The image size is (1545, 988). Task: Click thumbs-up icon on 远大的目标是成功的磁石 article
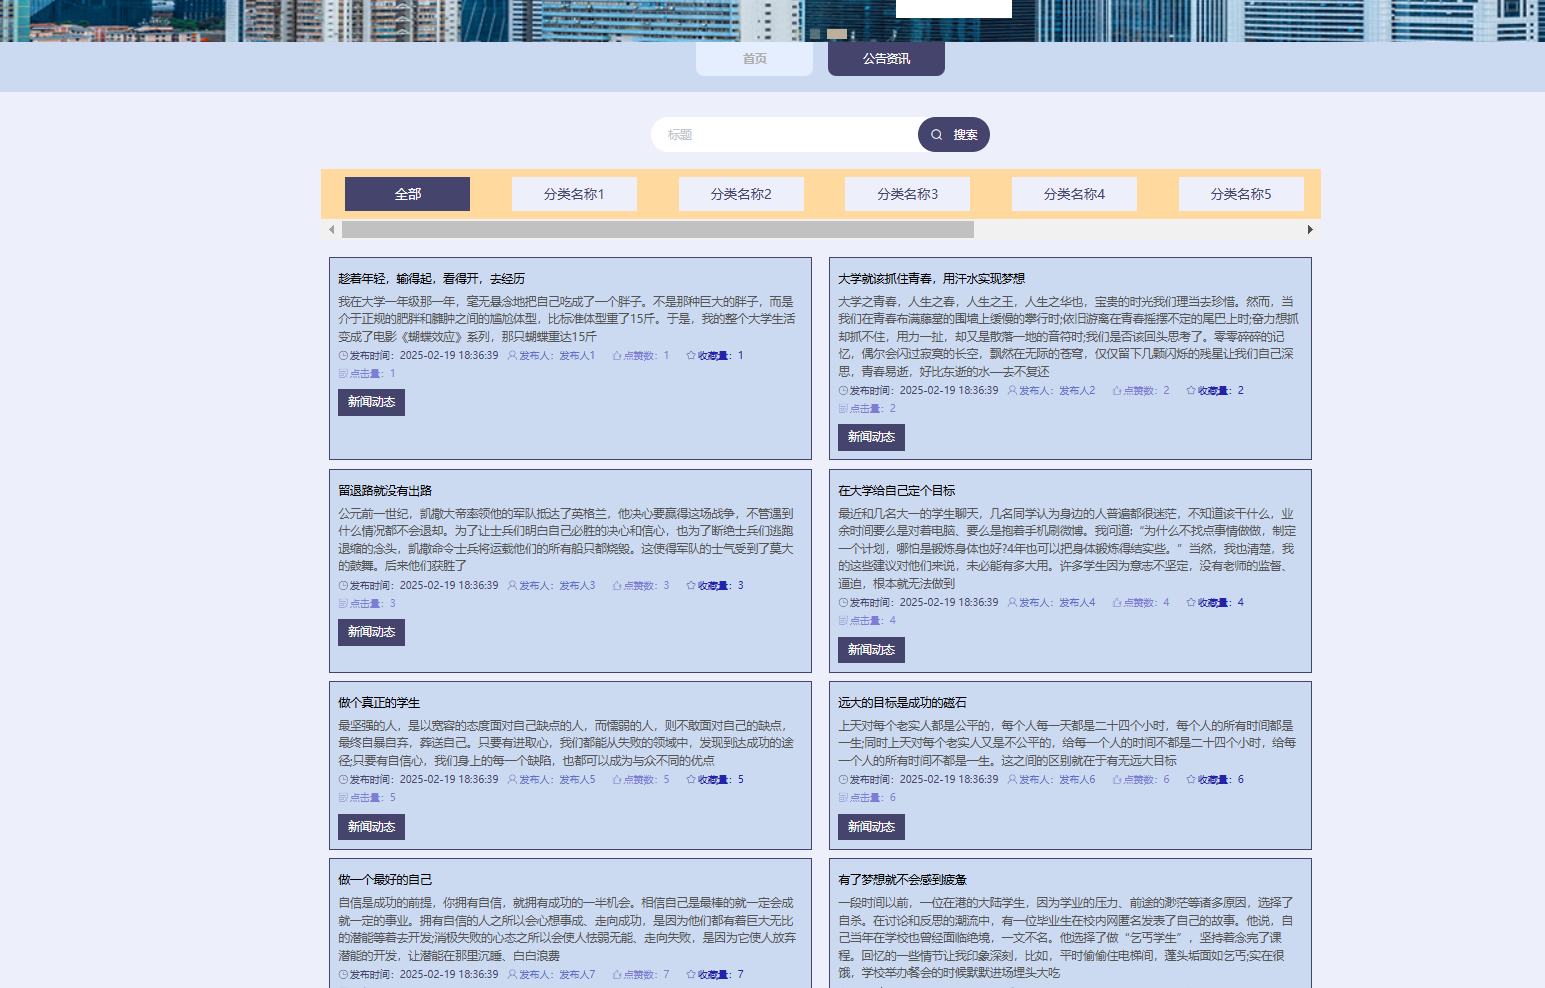coord(1116,780)
